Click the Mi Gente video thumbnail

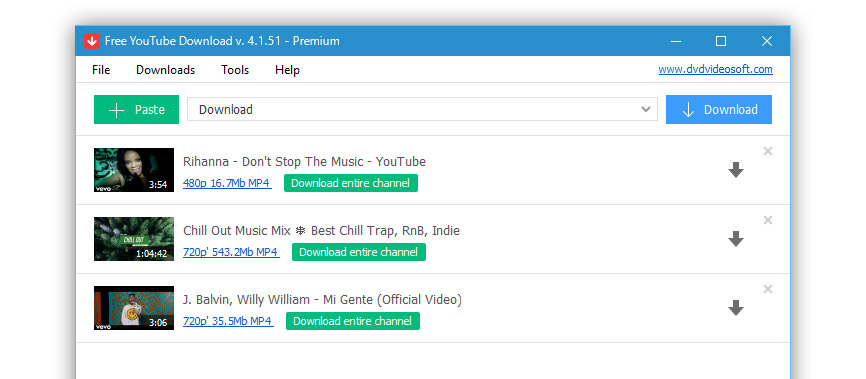pyautogui.click(x=134, y=308)
